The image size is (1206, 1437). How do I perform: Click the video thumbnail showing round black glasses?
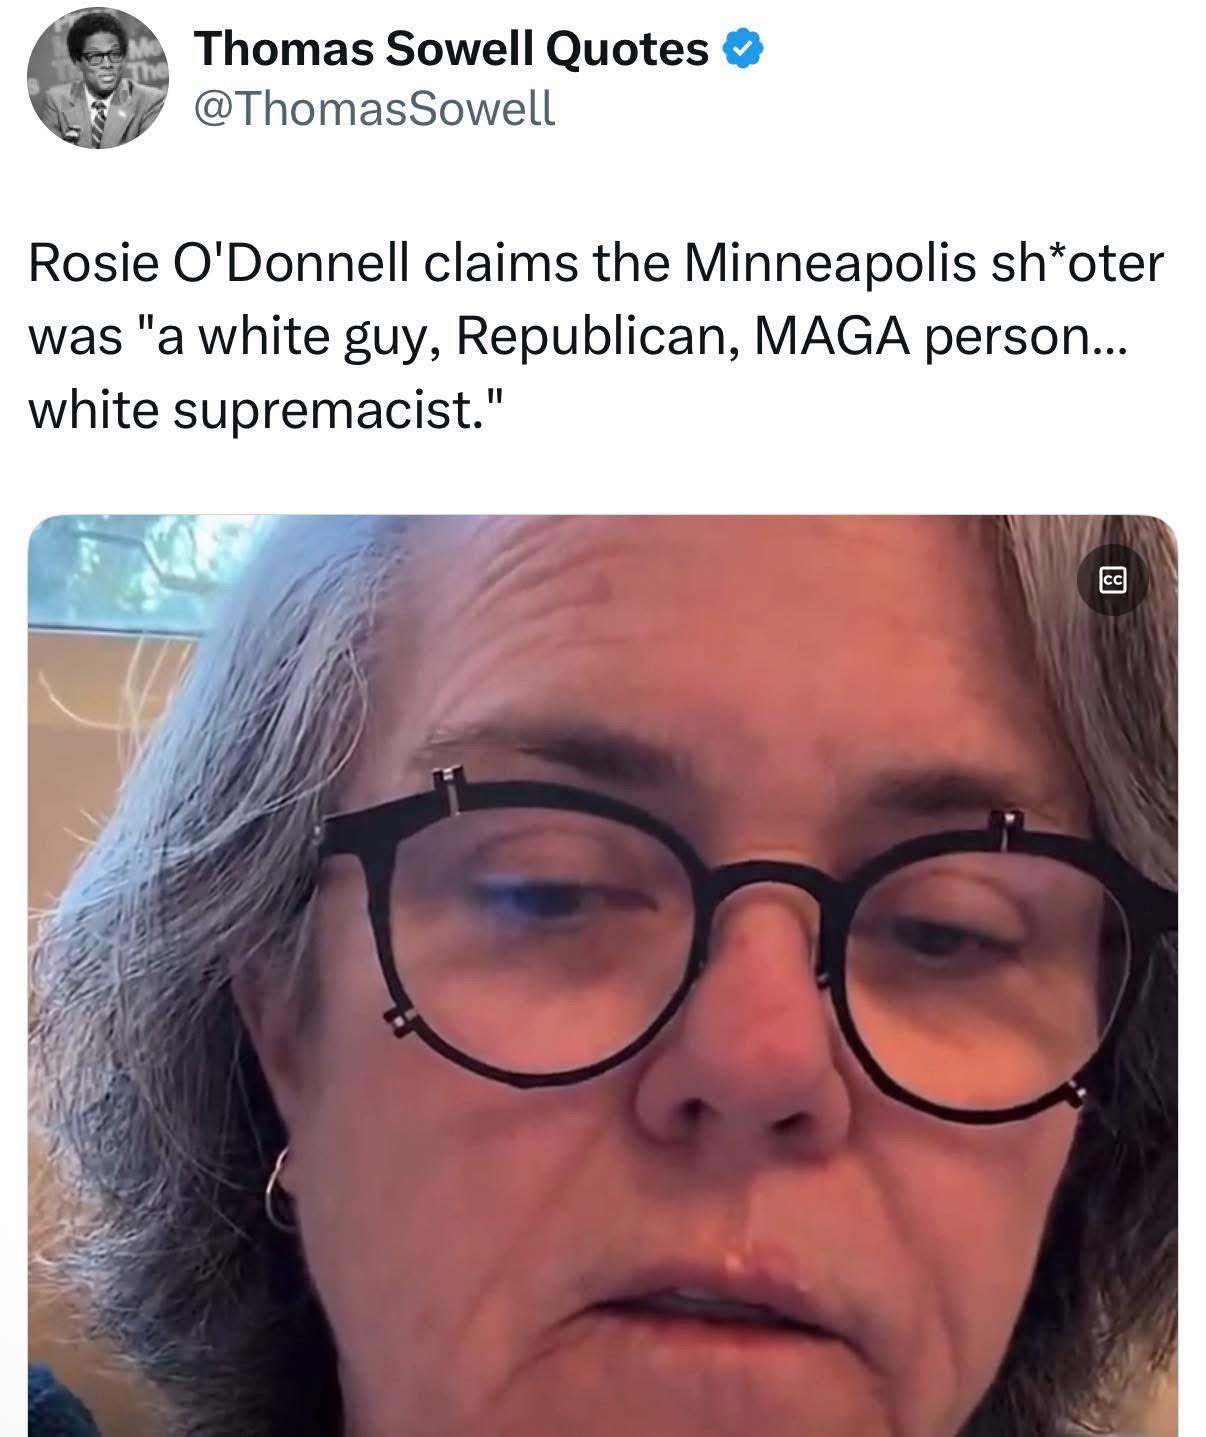(603, 976)
